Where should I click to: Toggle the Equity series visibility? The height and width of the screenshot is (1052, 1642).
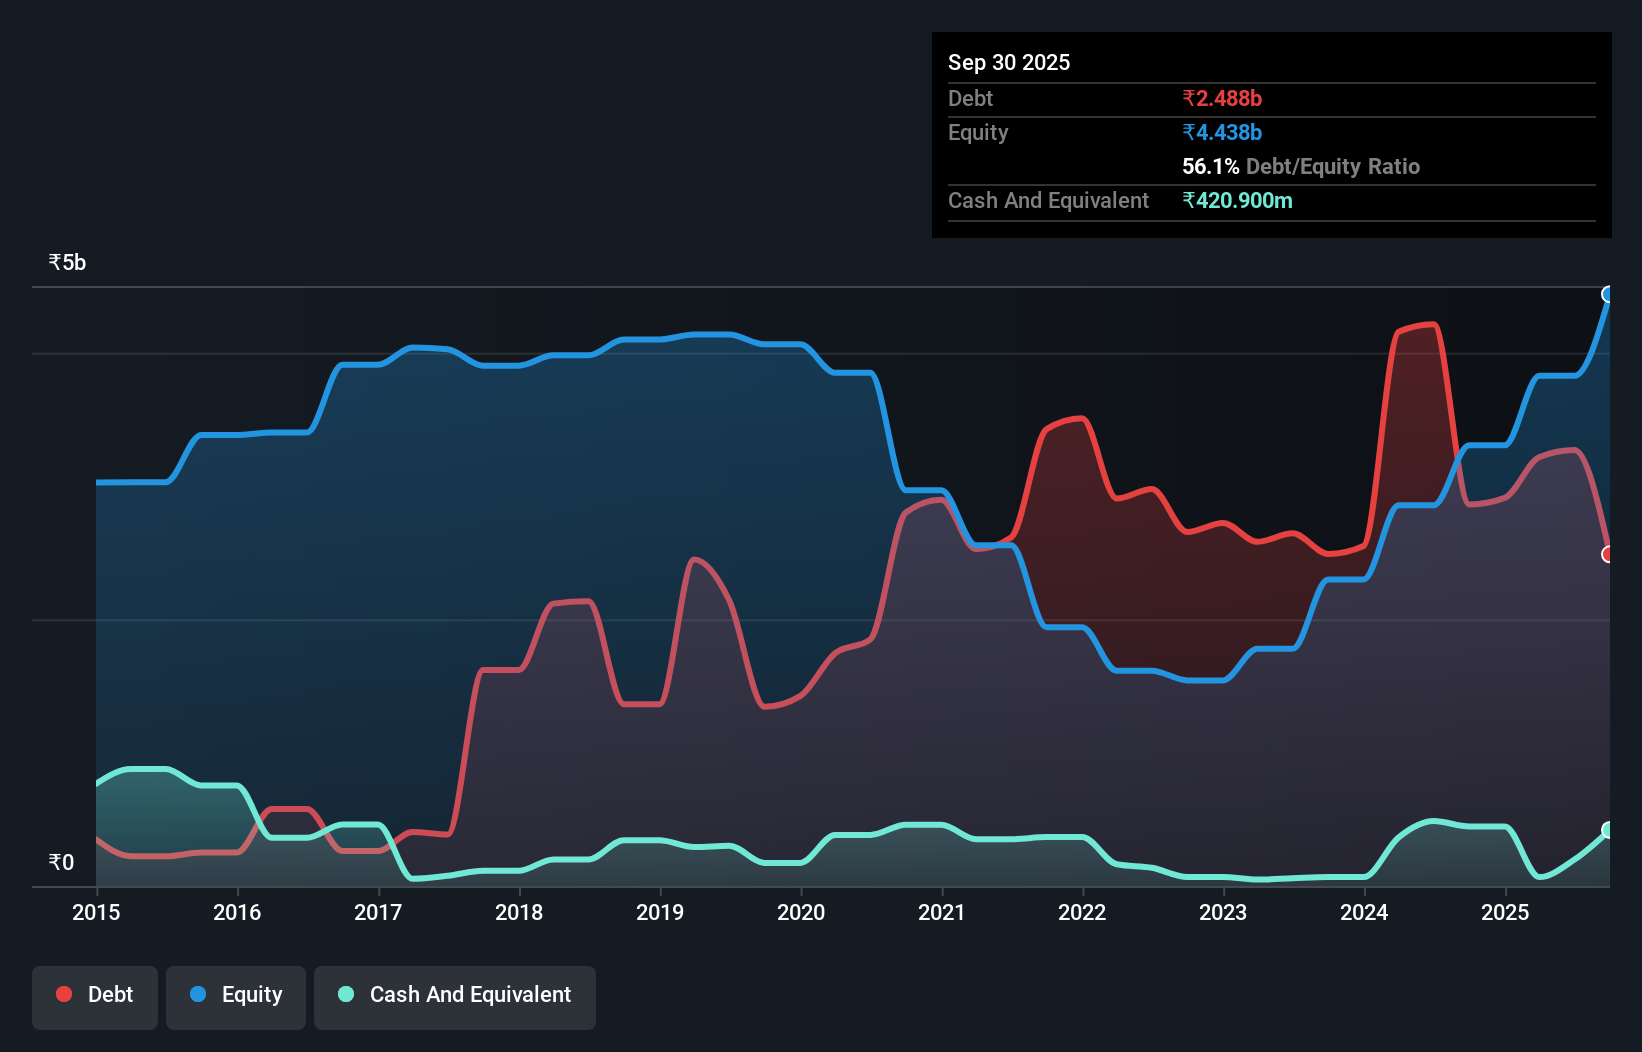[x=235, y=996]
